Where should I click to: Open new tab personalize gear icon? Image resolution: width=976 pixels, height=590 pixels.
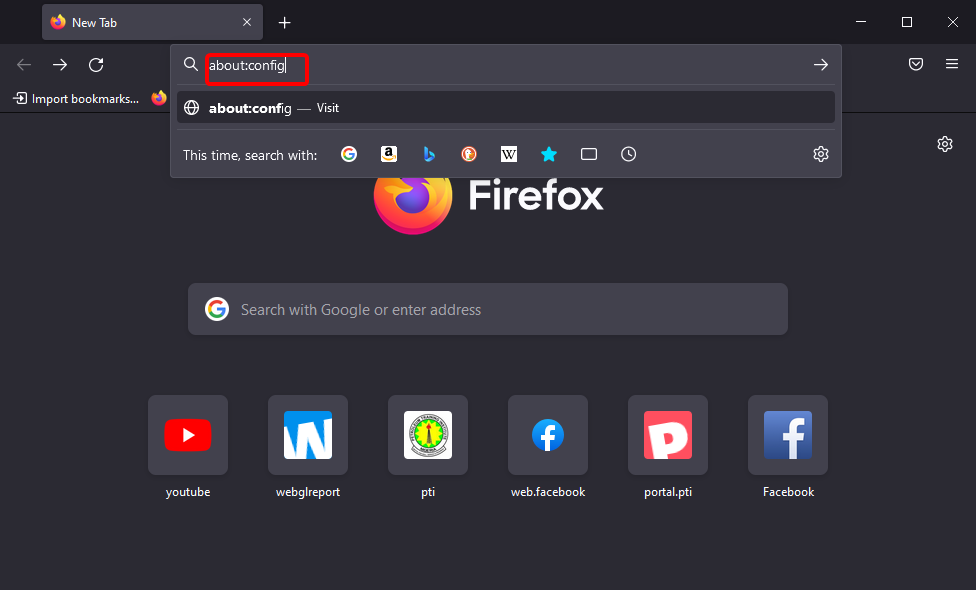point(945,144)
